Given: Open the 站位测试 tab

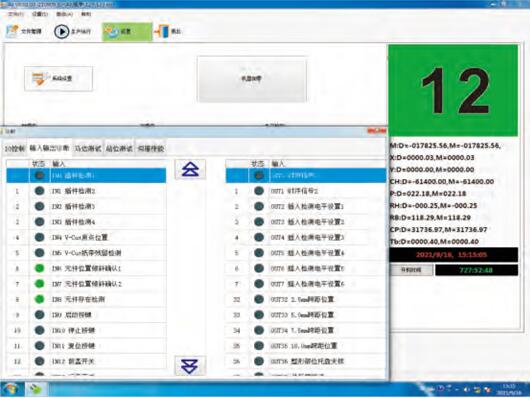Looking at the screenshot, I should [x=119, y=148].
